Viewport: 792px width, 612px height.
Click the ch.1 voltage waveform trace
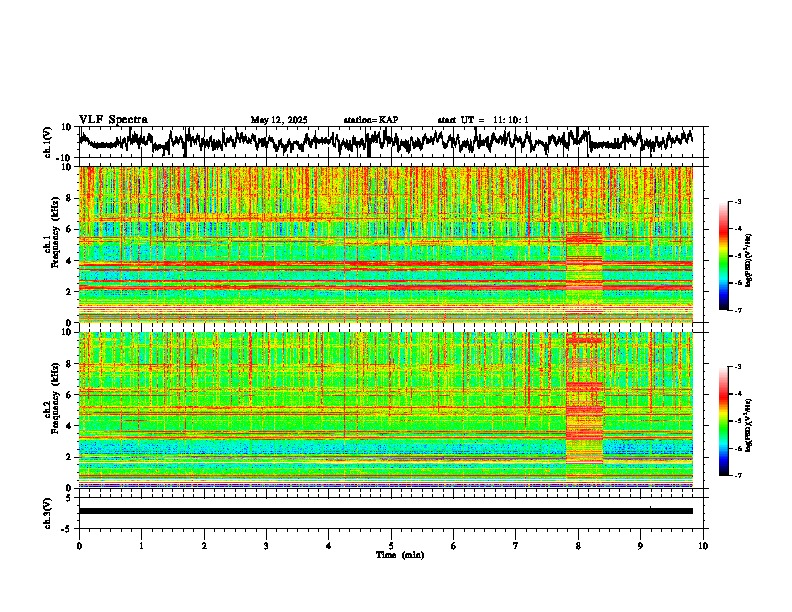(x=386, y=141)
